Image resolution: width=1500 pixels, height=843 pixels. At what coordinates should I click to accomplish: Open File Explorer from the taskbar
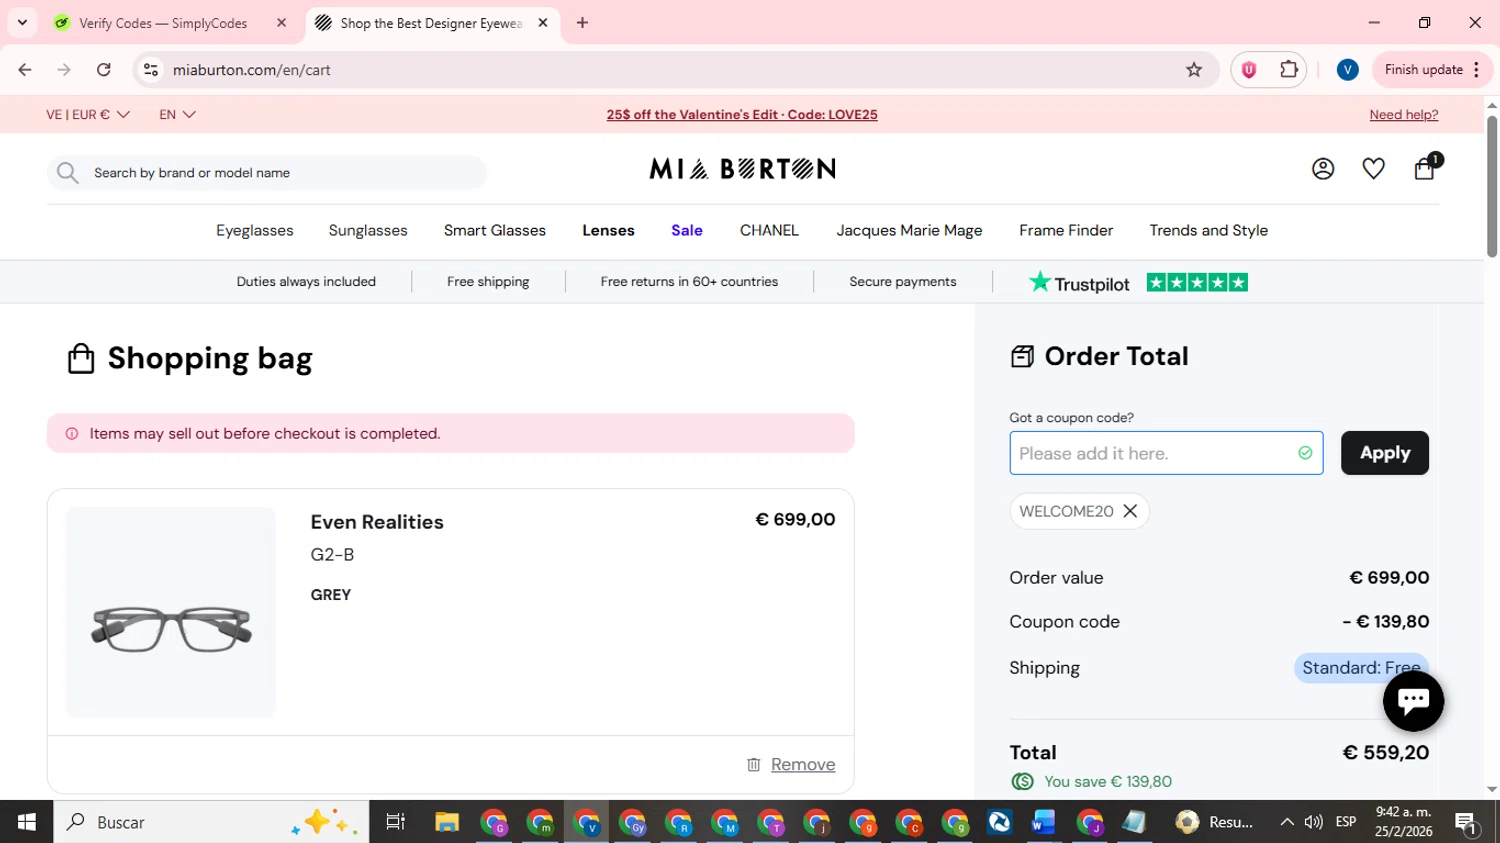point(446,822)
